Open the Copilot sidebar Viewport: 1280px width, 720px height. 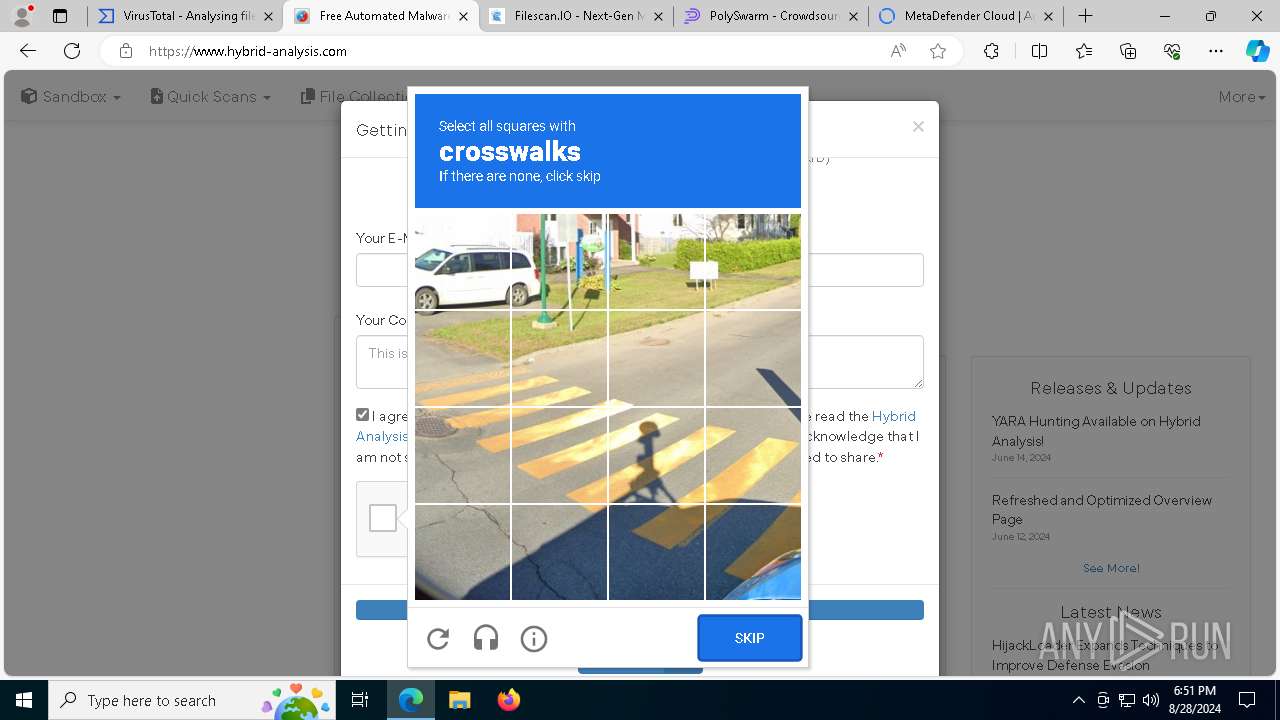[1257, 51]
